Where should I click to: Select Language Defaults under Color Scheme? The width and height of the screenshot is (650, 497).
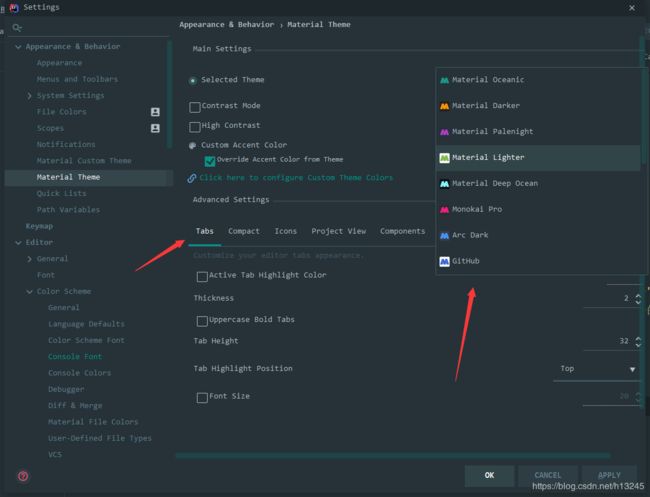(x=86, y=324)
